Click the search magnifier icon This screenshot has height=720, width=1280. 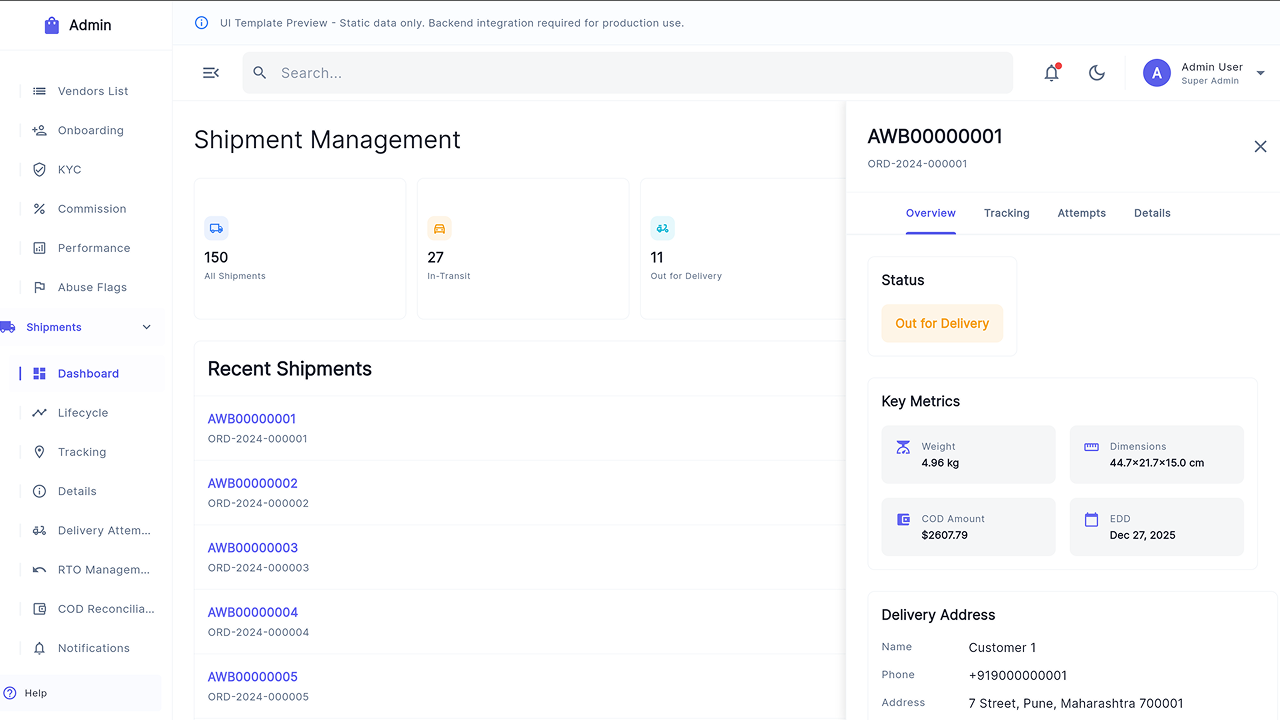click(260, 73)
